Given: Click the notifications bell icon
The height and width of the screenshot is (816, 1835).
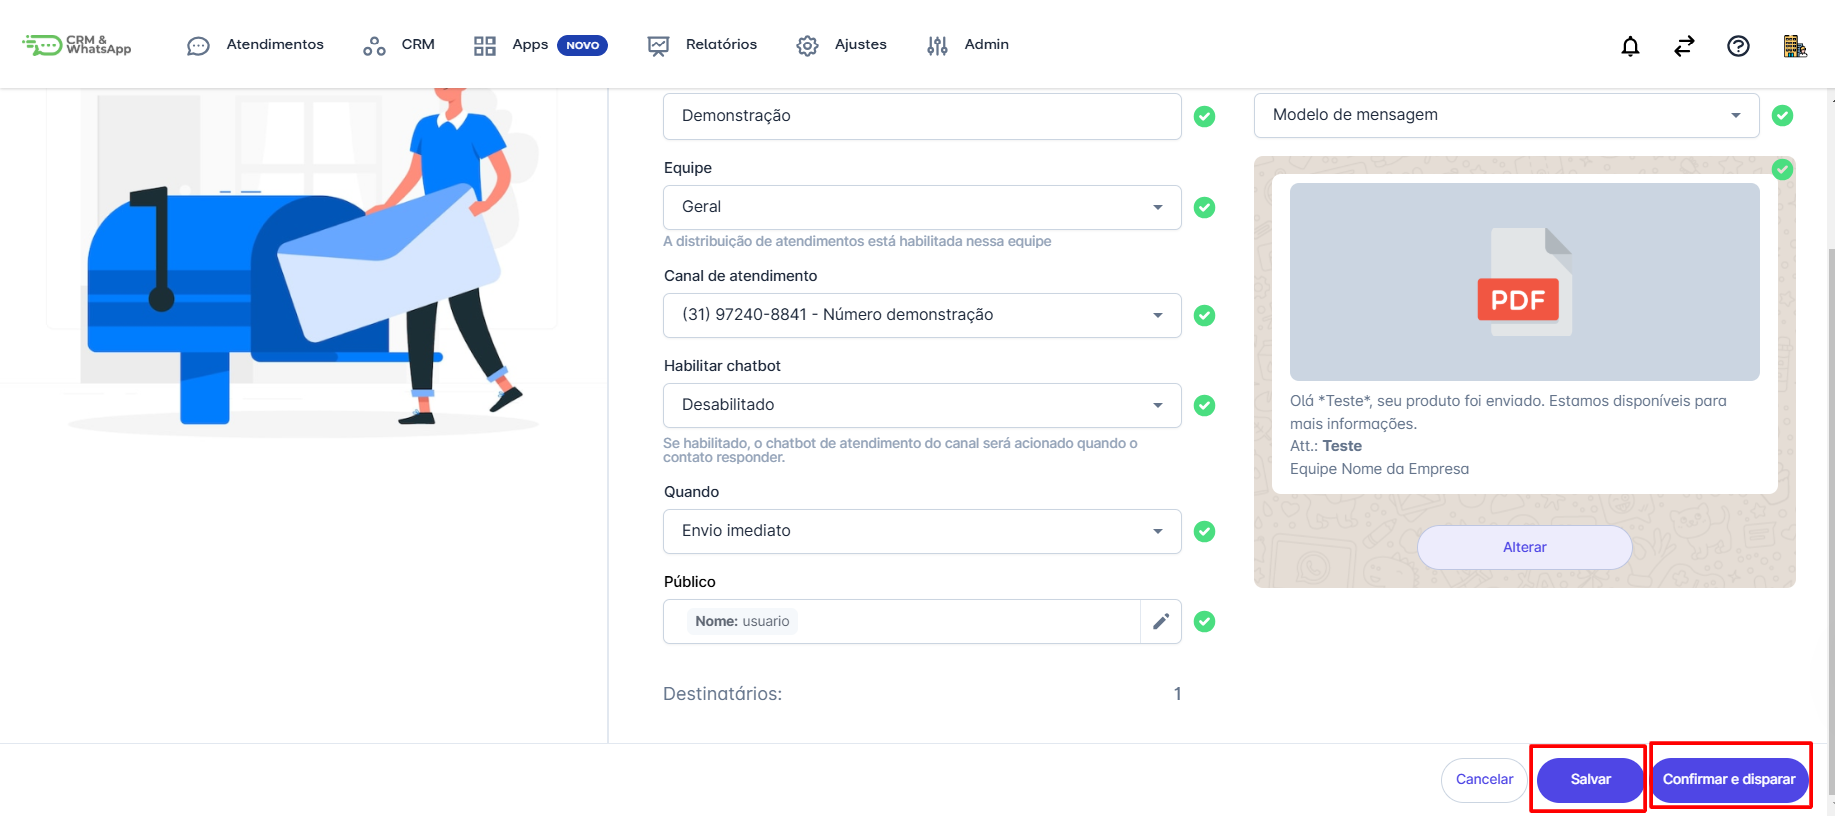Looking at the screenshot, I should point(1630,46).
